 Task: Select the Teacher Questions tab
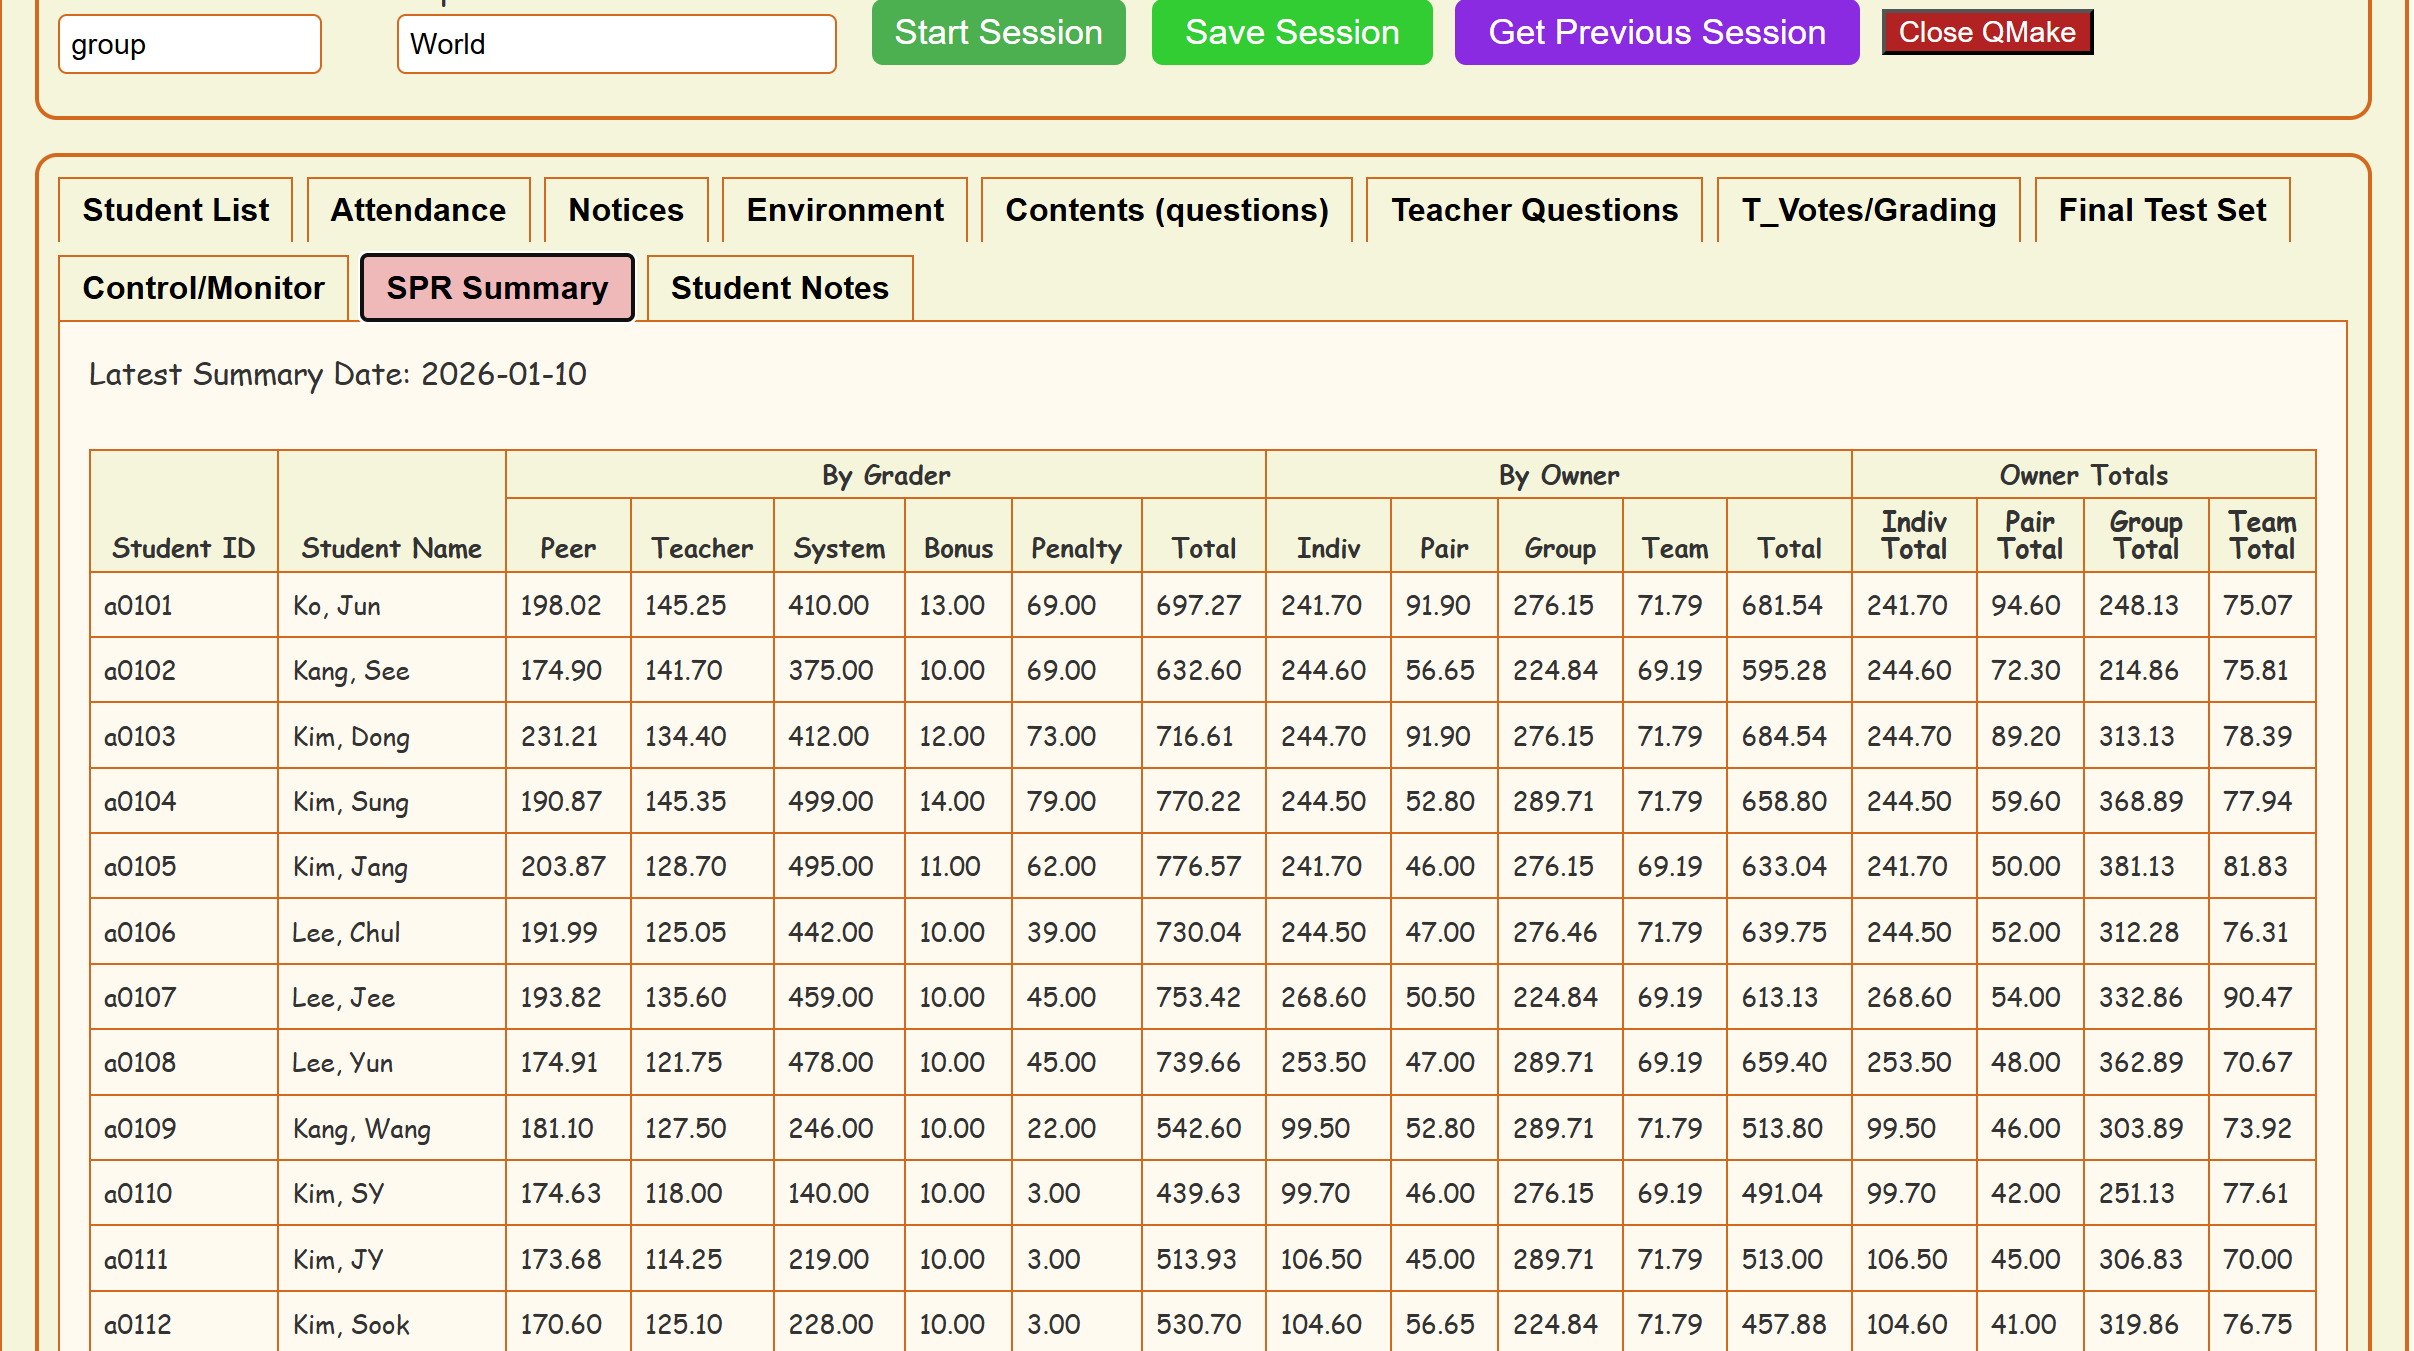(1534, 210)
